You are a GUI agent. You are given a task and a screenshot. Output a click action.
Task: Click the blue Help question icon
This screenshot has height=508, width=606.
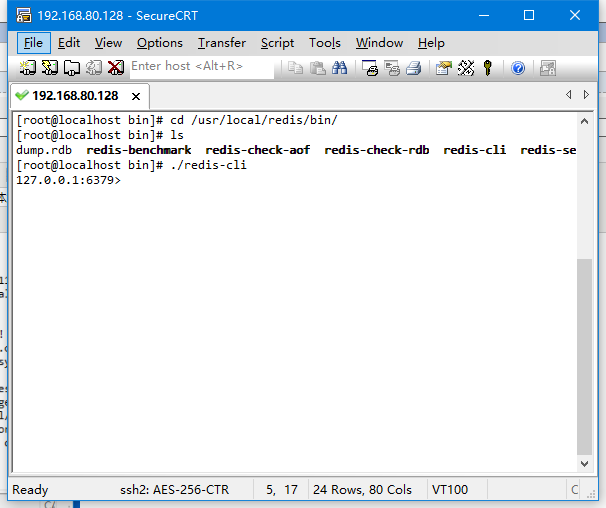click(518, 68)
